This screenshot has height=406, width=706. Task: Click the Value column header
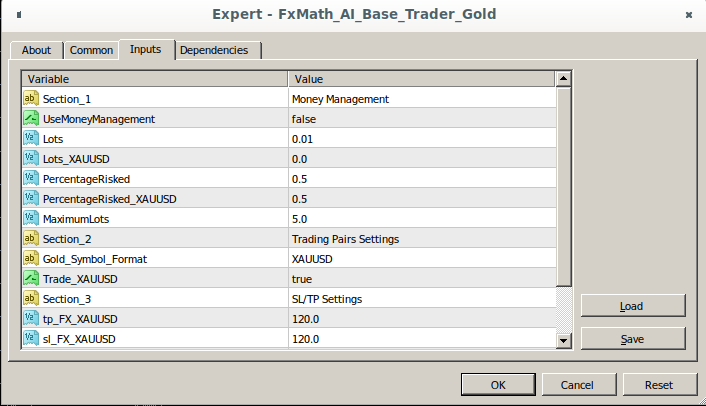(x=421, y=79)
